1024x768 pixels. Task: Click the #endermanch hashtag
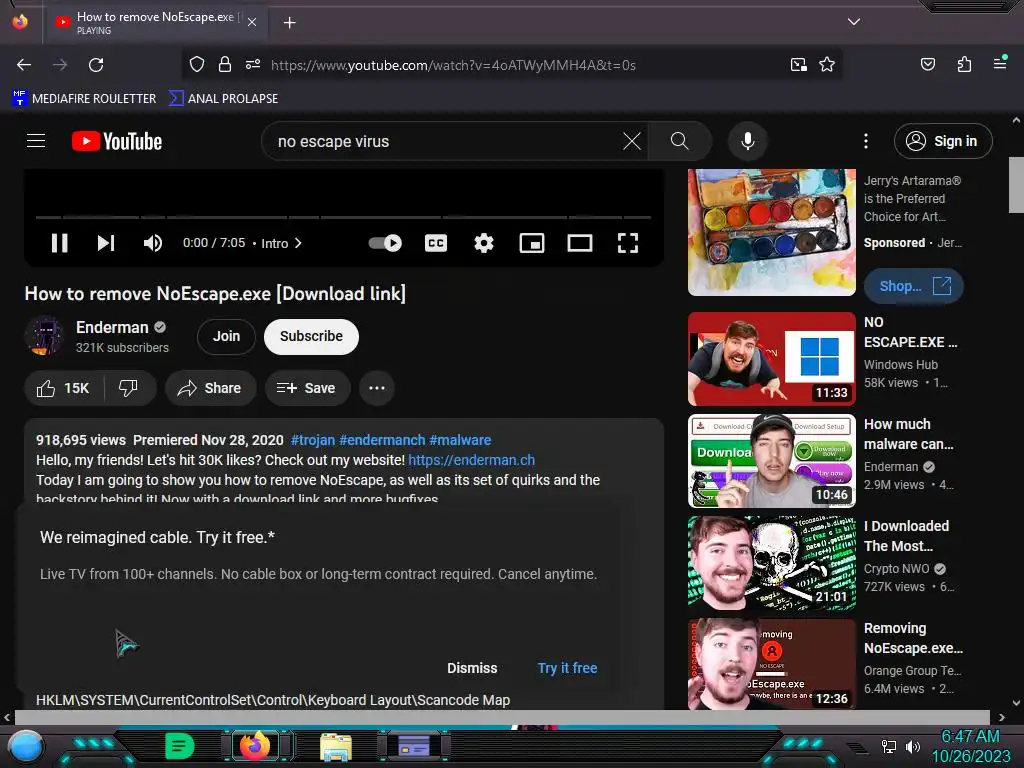pos(381,440)
